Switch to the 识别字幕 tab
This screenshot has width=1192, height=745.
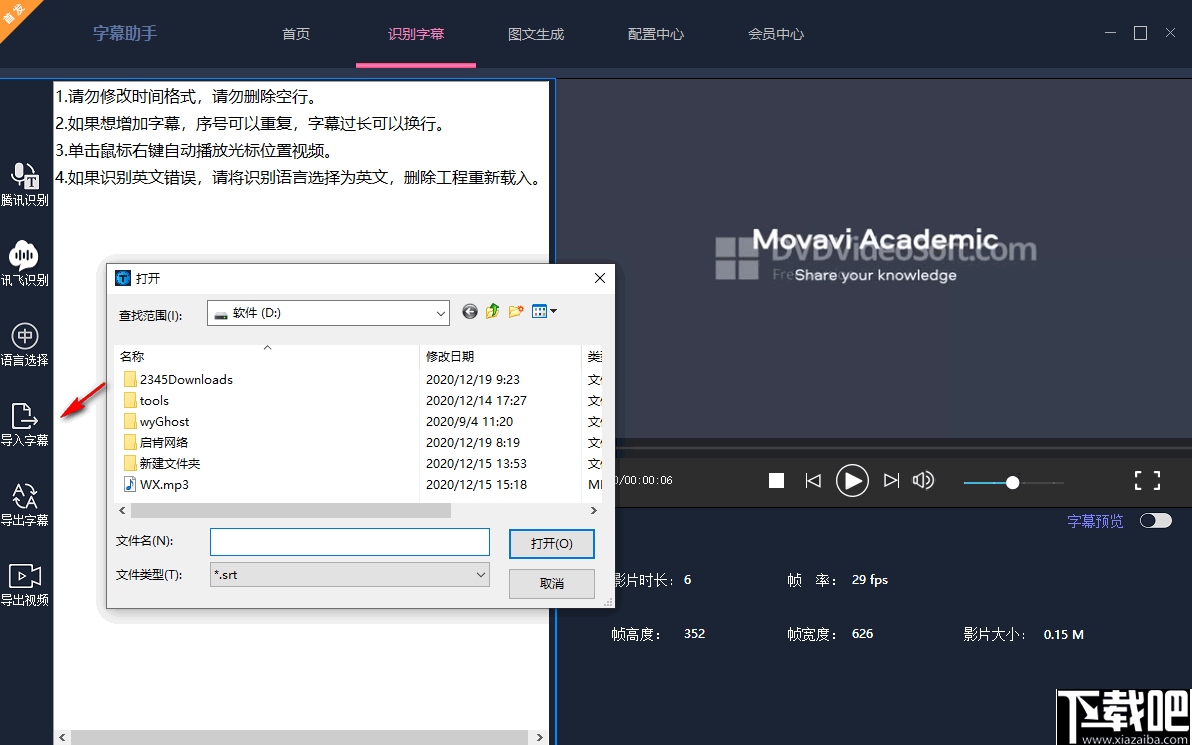click(x=416, y=34)
